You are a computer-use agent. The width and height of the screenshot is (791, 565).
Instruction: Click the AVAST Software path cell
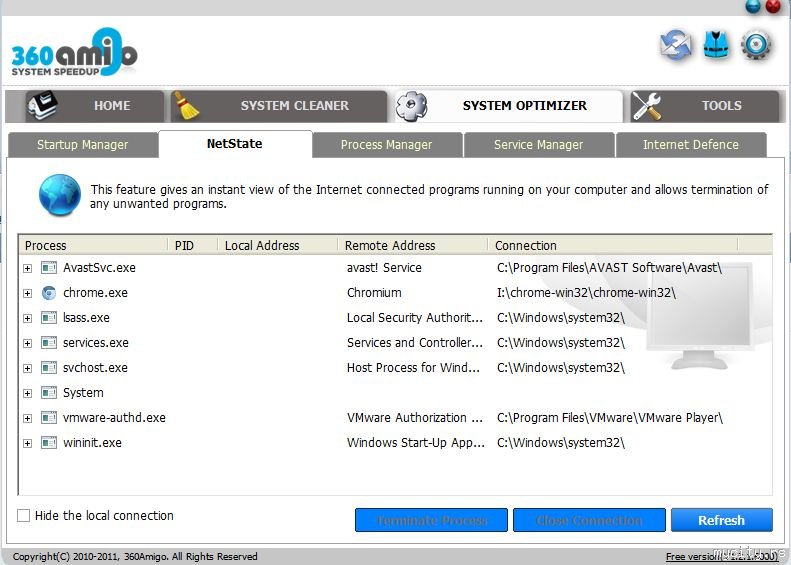coord(609,268)
